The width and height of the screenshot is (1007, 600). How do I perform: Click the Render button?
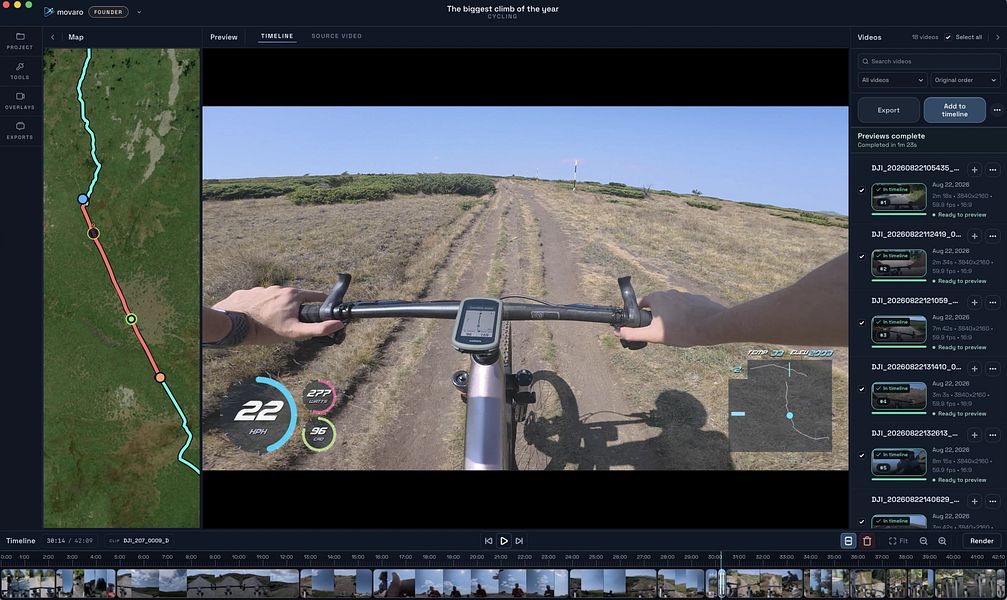click(x=981, y=541)
